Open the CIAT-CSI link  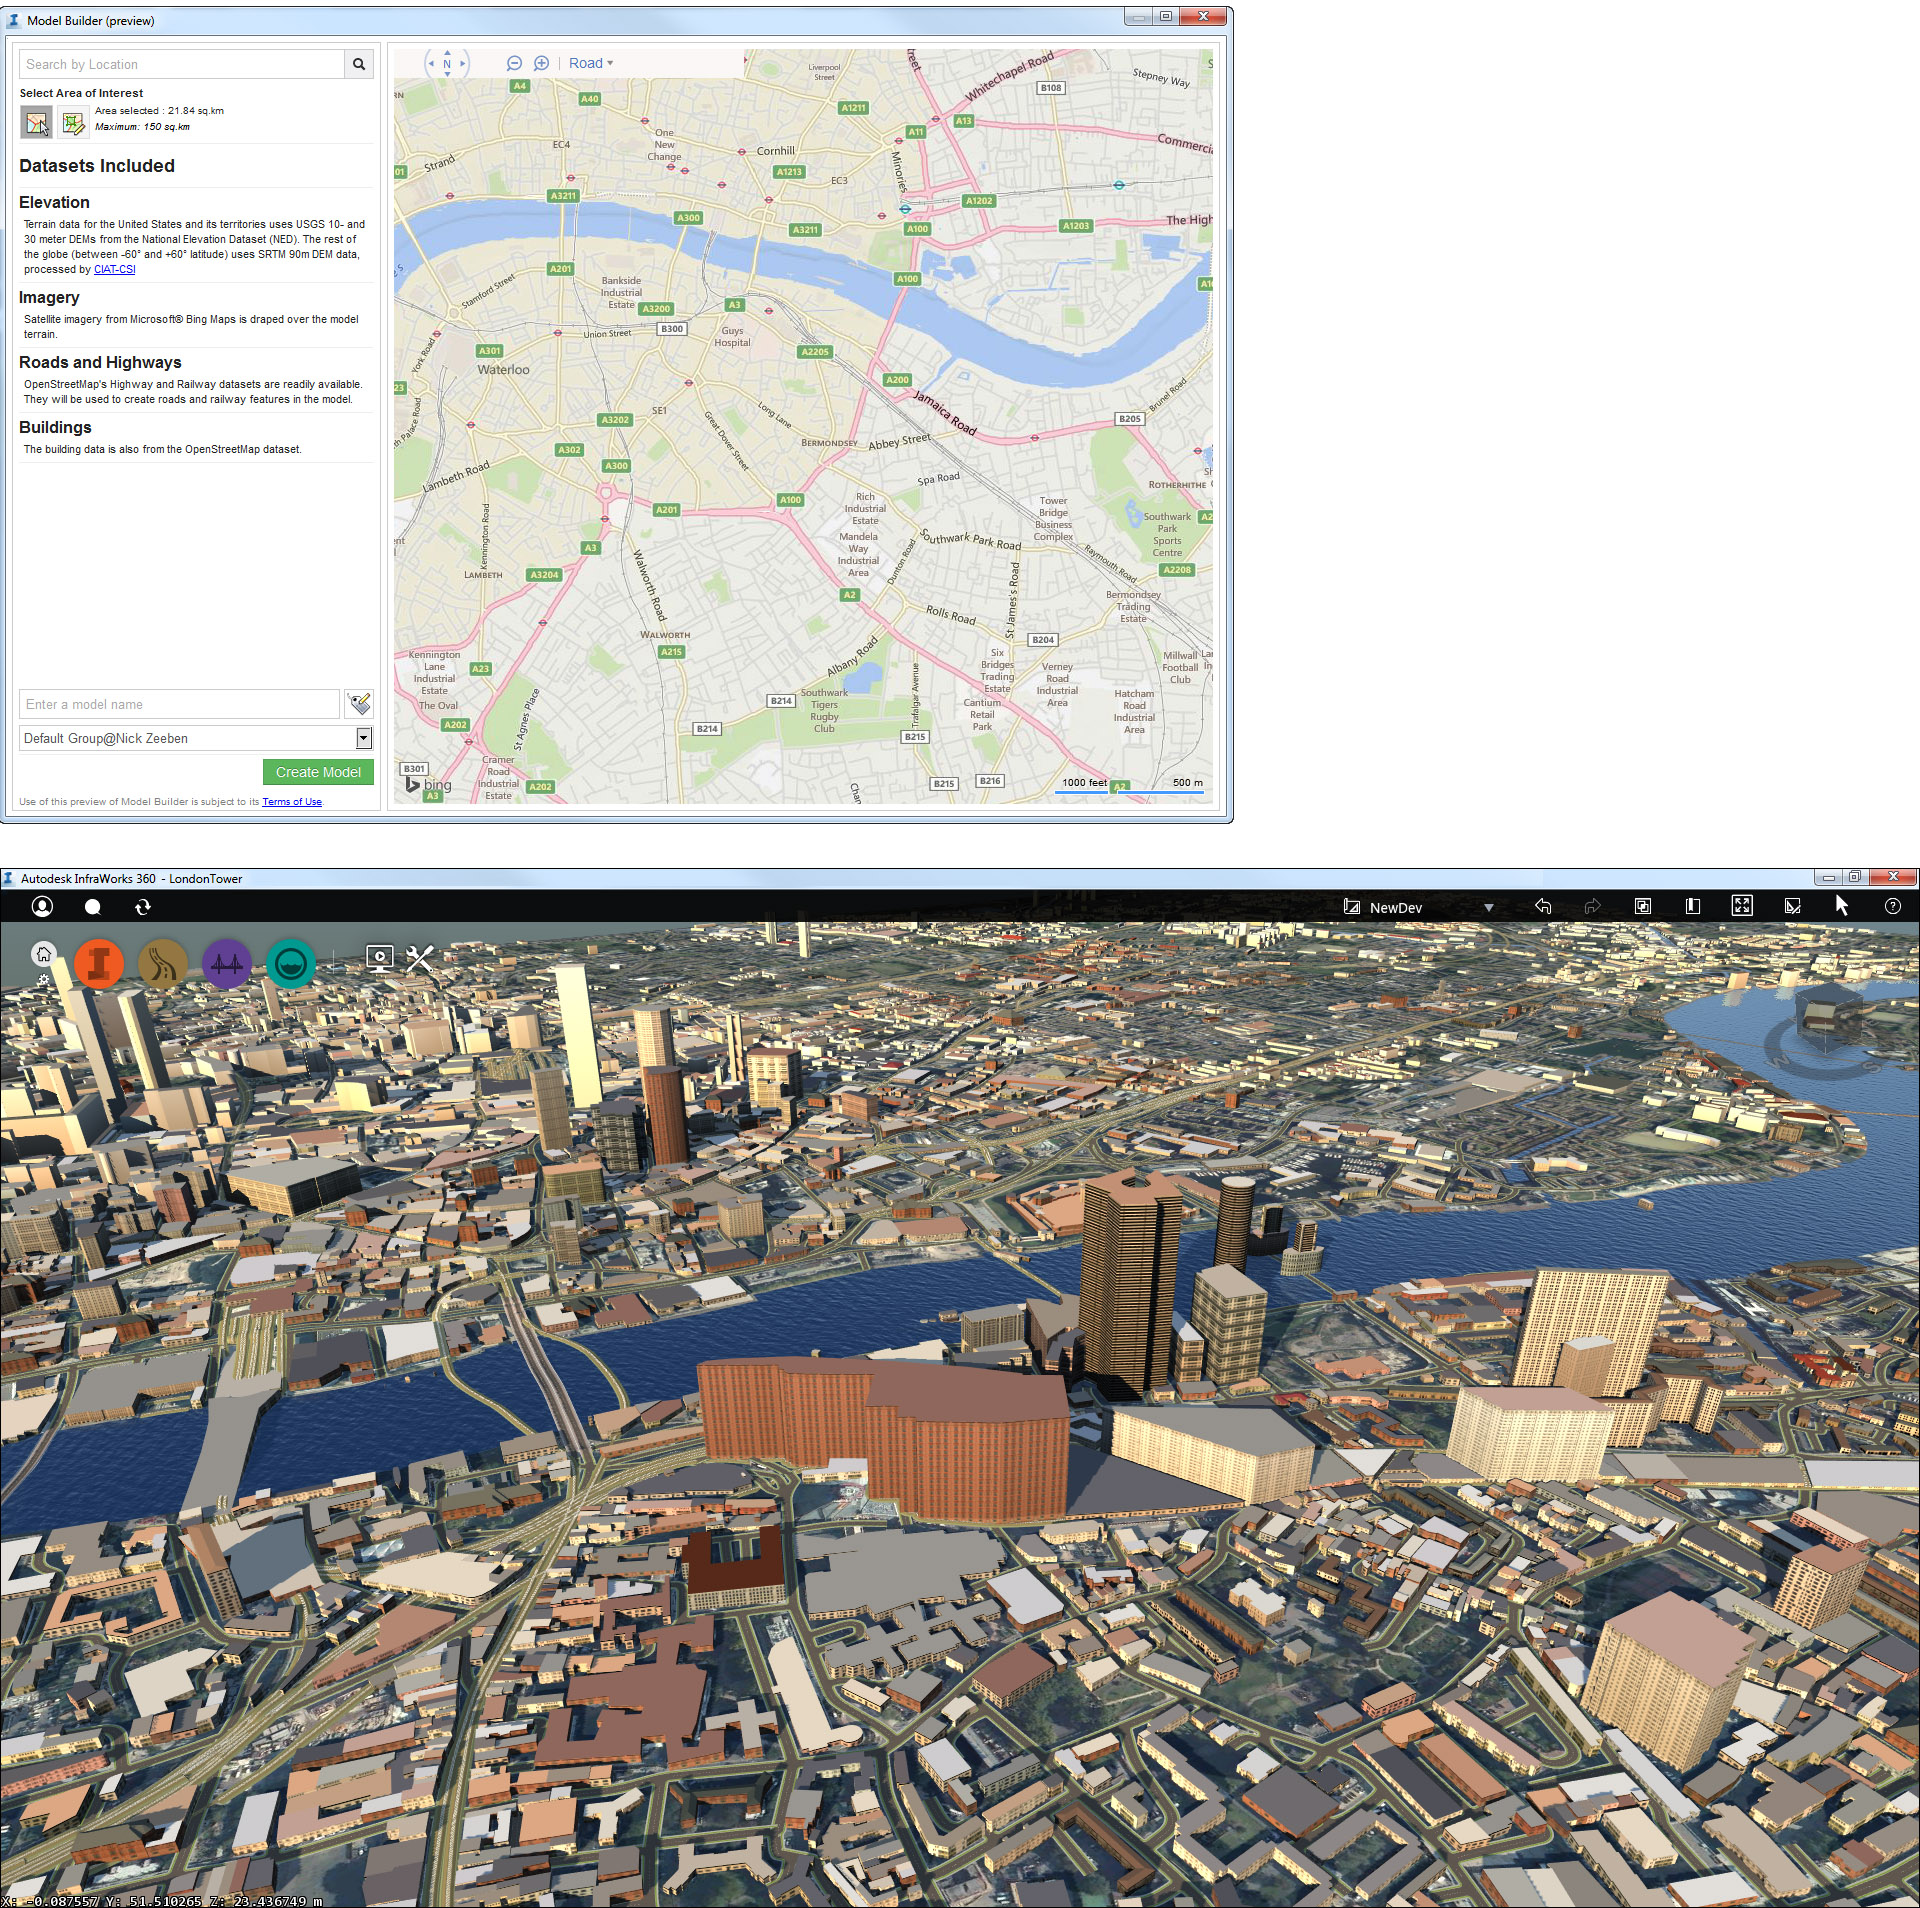tap(114, 269)
